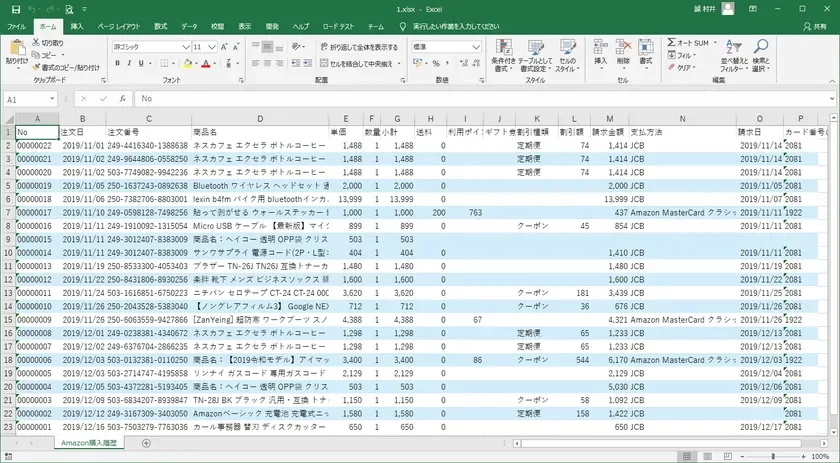Add new sheet with plus button
Screen dimensions: 840x463
[146, 443]
